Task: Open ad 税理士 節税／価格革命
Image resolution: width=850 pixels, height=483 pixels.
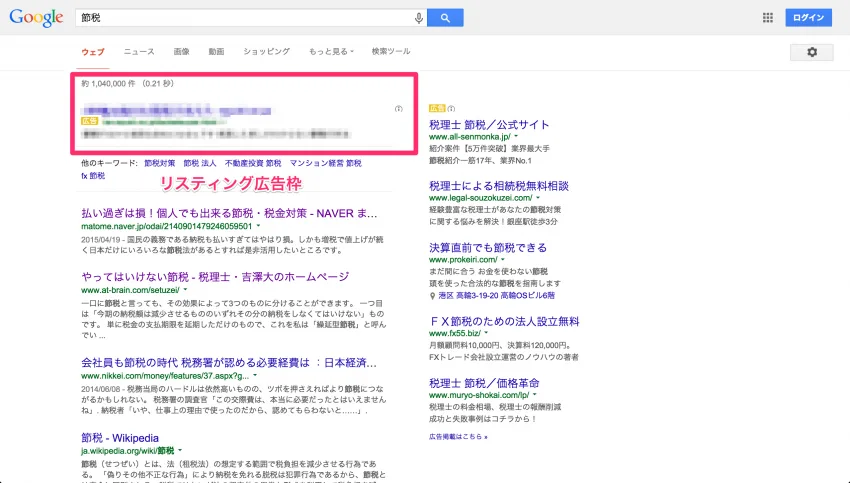Action: click(484, 383)
